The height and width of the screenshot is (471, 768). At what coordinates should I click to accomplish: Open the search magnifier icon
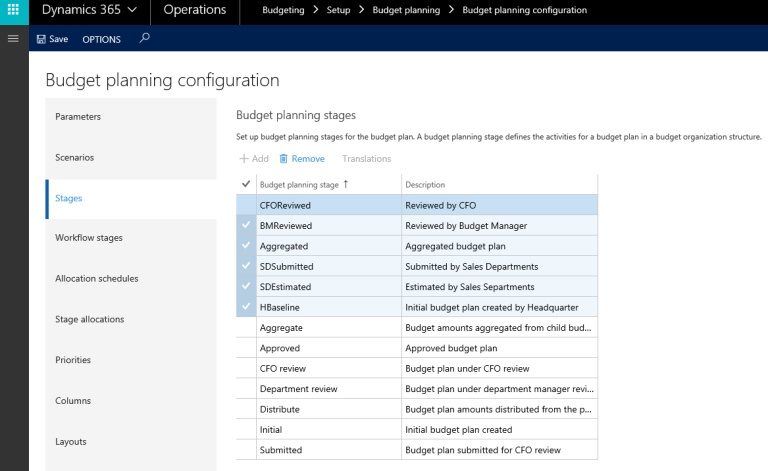coord(145,39)
